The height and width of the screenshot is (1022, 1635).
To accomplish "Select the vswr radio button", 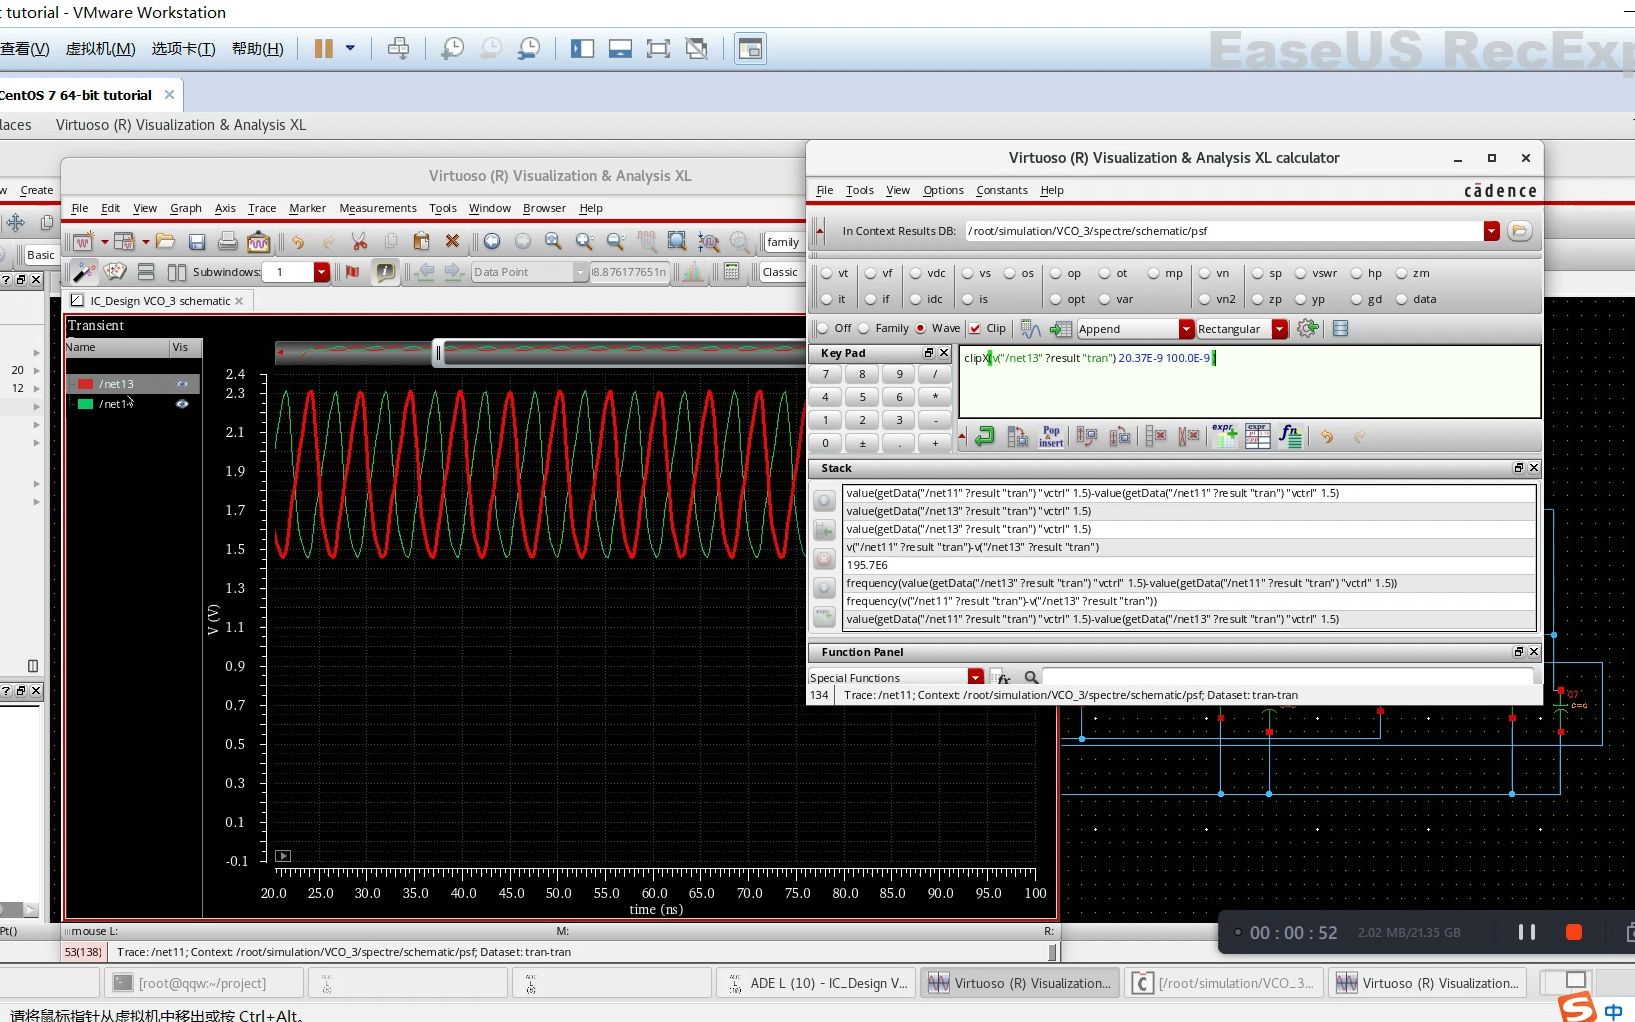I will coord(1301,273).
